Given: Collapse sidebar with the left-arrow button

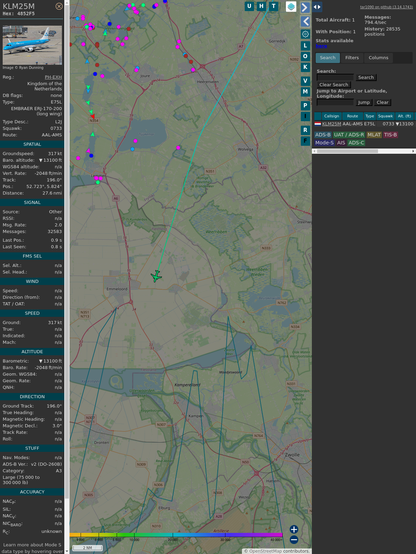Looking at the screenshot, I should (305, 22).
